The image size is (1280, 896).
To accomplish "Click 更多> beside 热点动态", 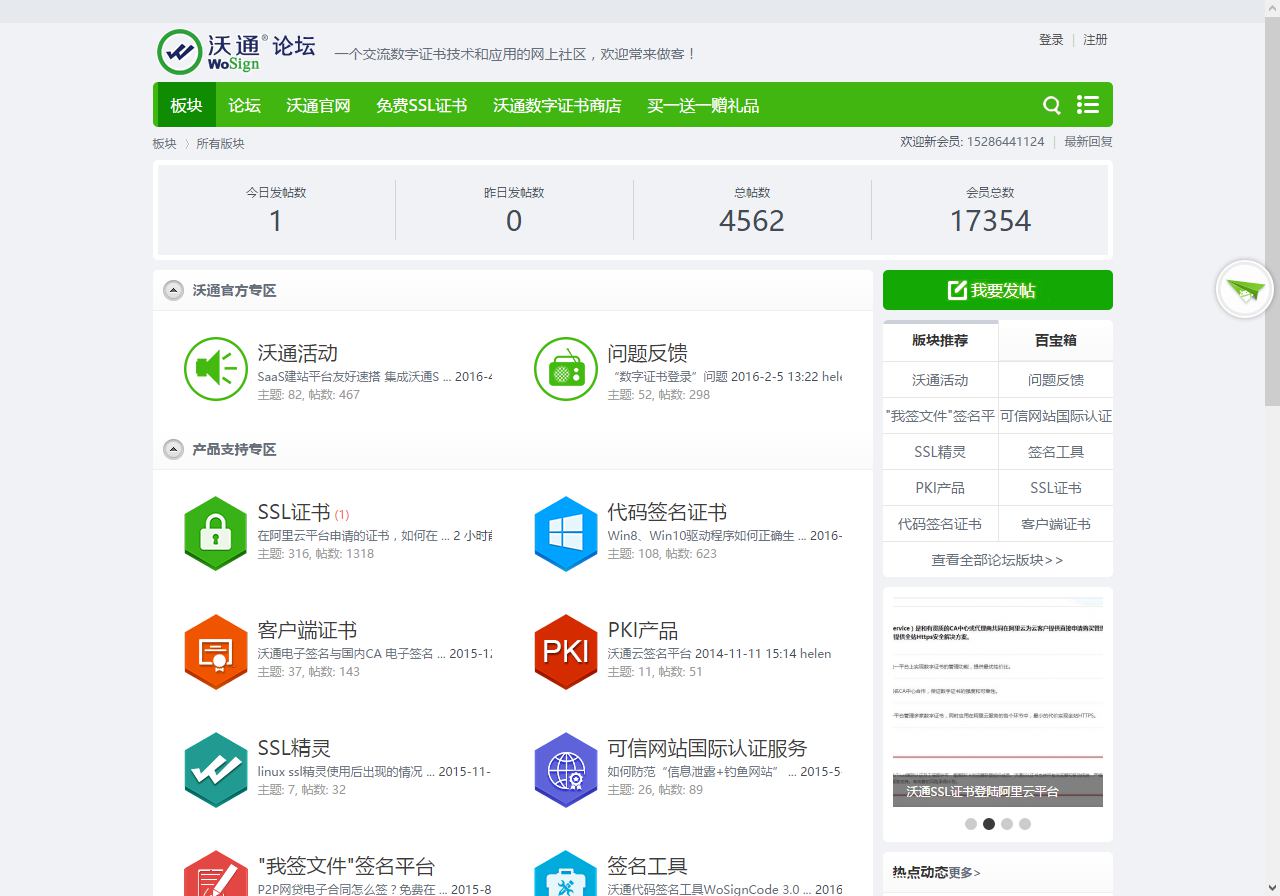I will [965, 873].
